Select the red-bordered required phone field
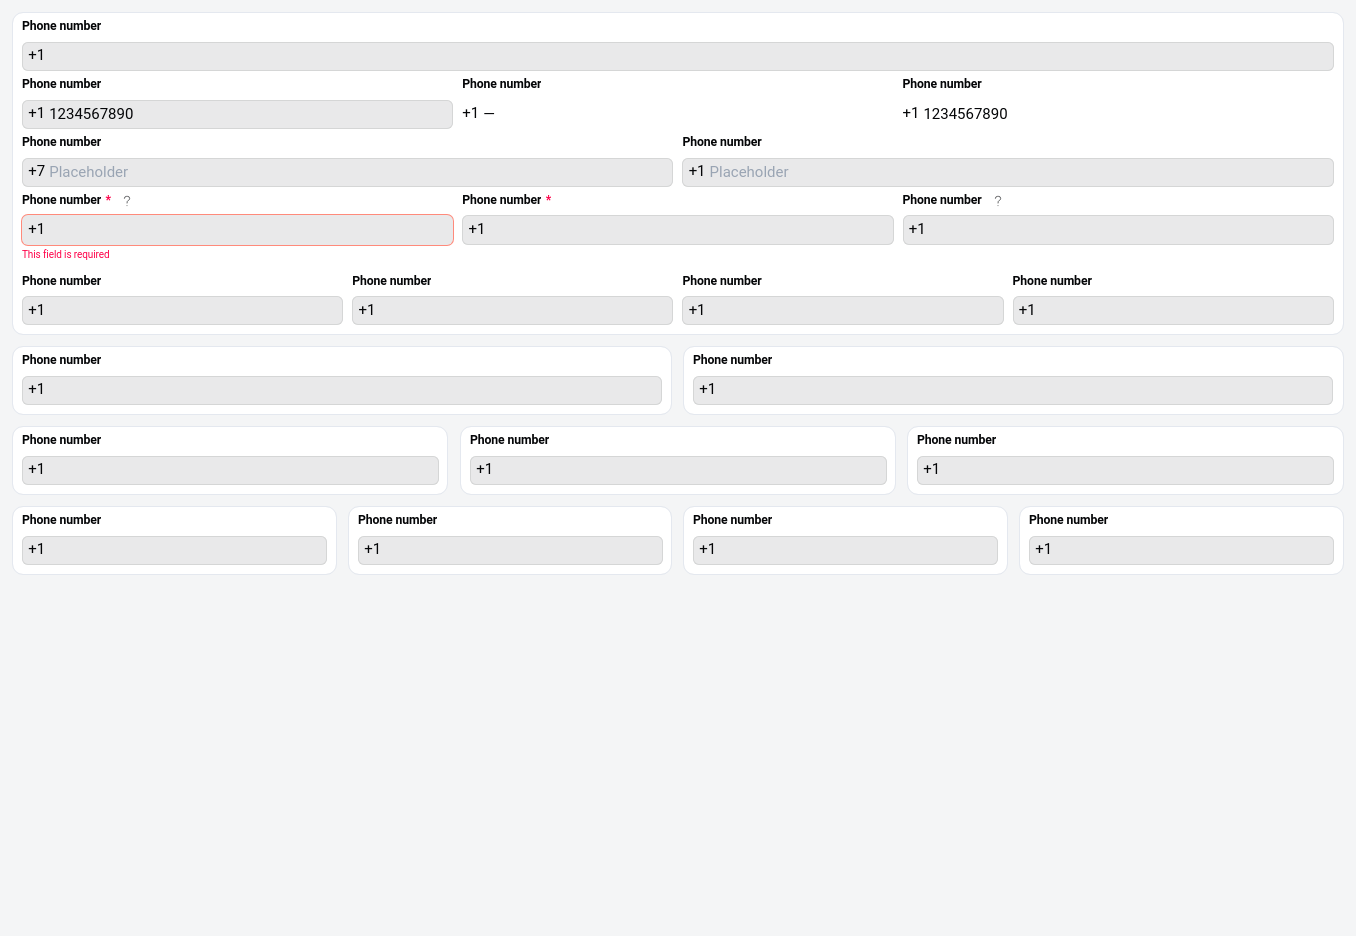This screenshot has height=936, width=1356. pyautogui.click(x=237, y=230)
